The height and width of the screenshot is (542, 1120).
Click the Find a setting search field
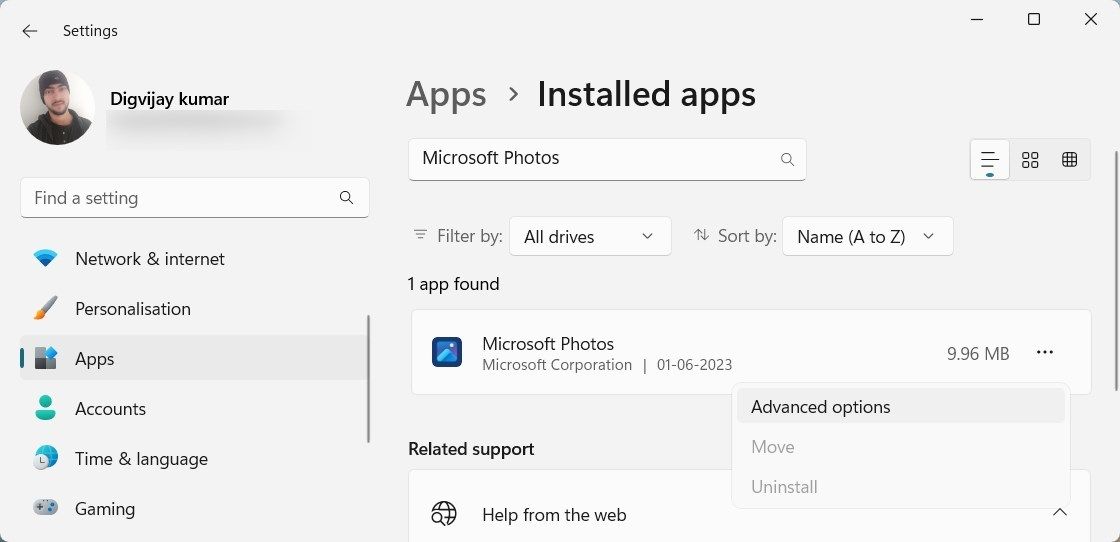click(x=180, y=198)
